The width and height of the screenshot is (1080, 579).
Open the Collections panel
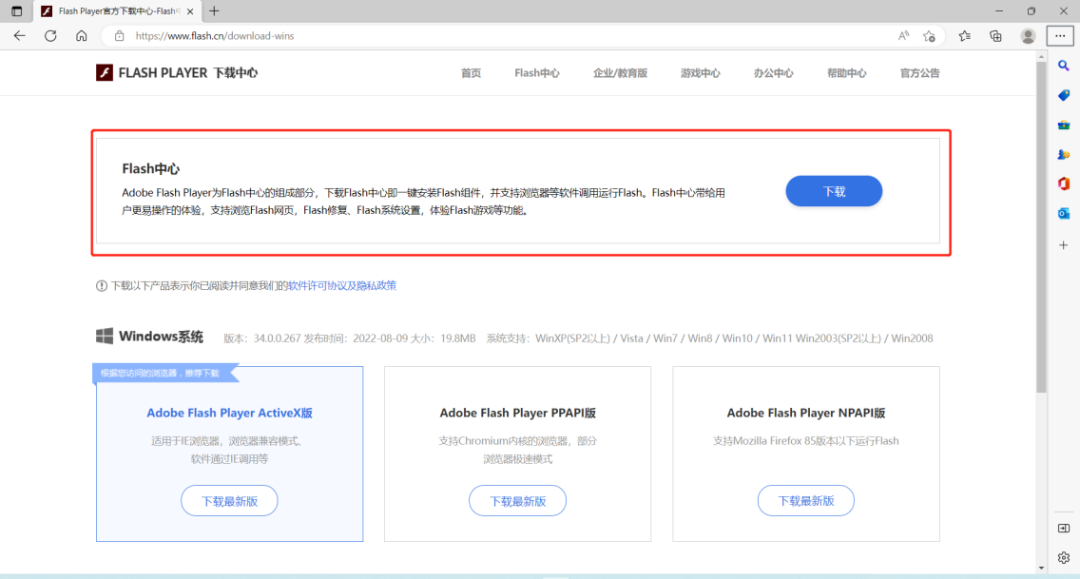(995, 36)
